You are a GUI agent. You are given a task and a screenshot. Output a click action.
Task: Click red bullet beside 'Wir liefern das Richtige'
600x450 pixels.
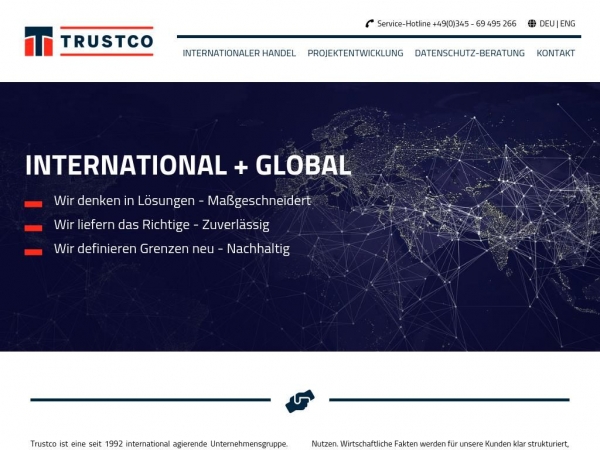(33, 227)
